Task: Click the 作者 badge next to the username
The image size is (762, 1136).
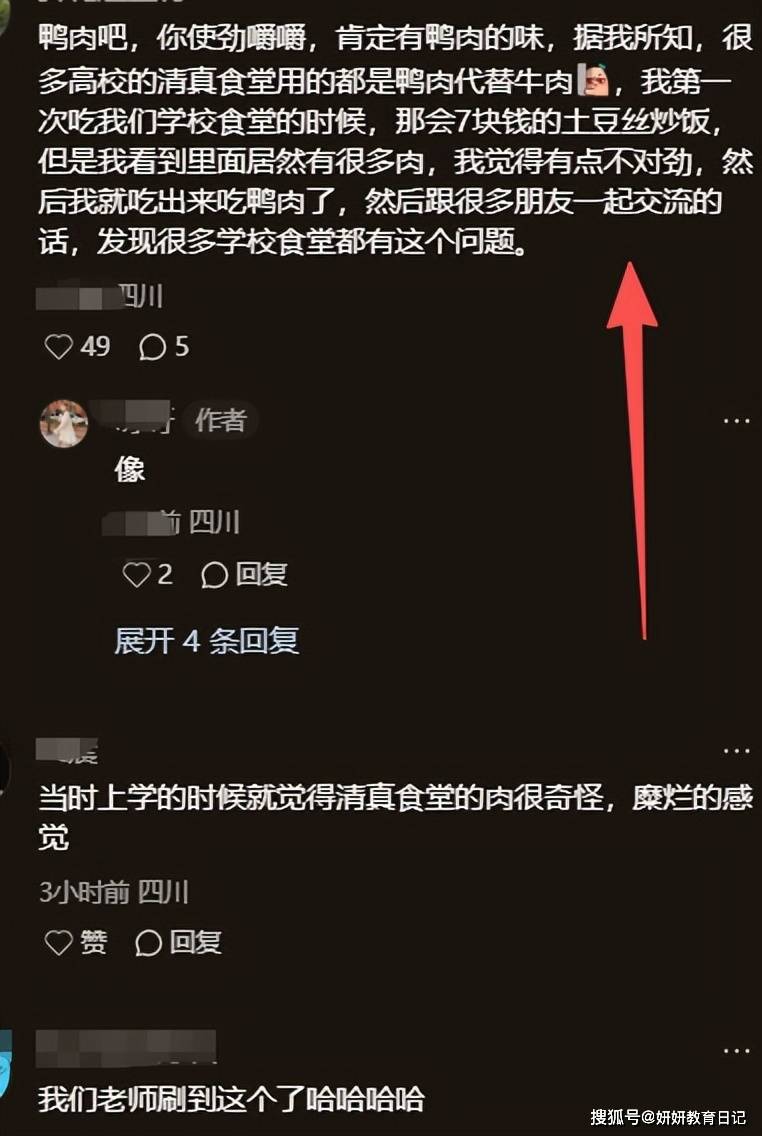Action: tap(221, 420)
